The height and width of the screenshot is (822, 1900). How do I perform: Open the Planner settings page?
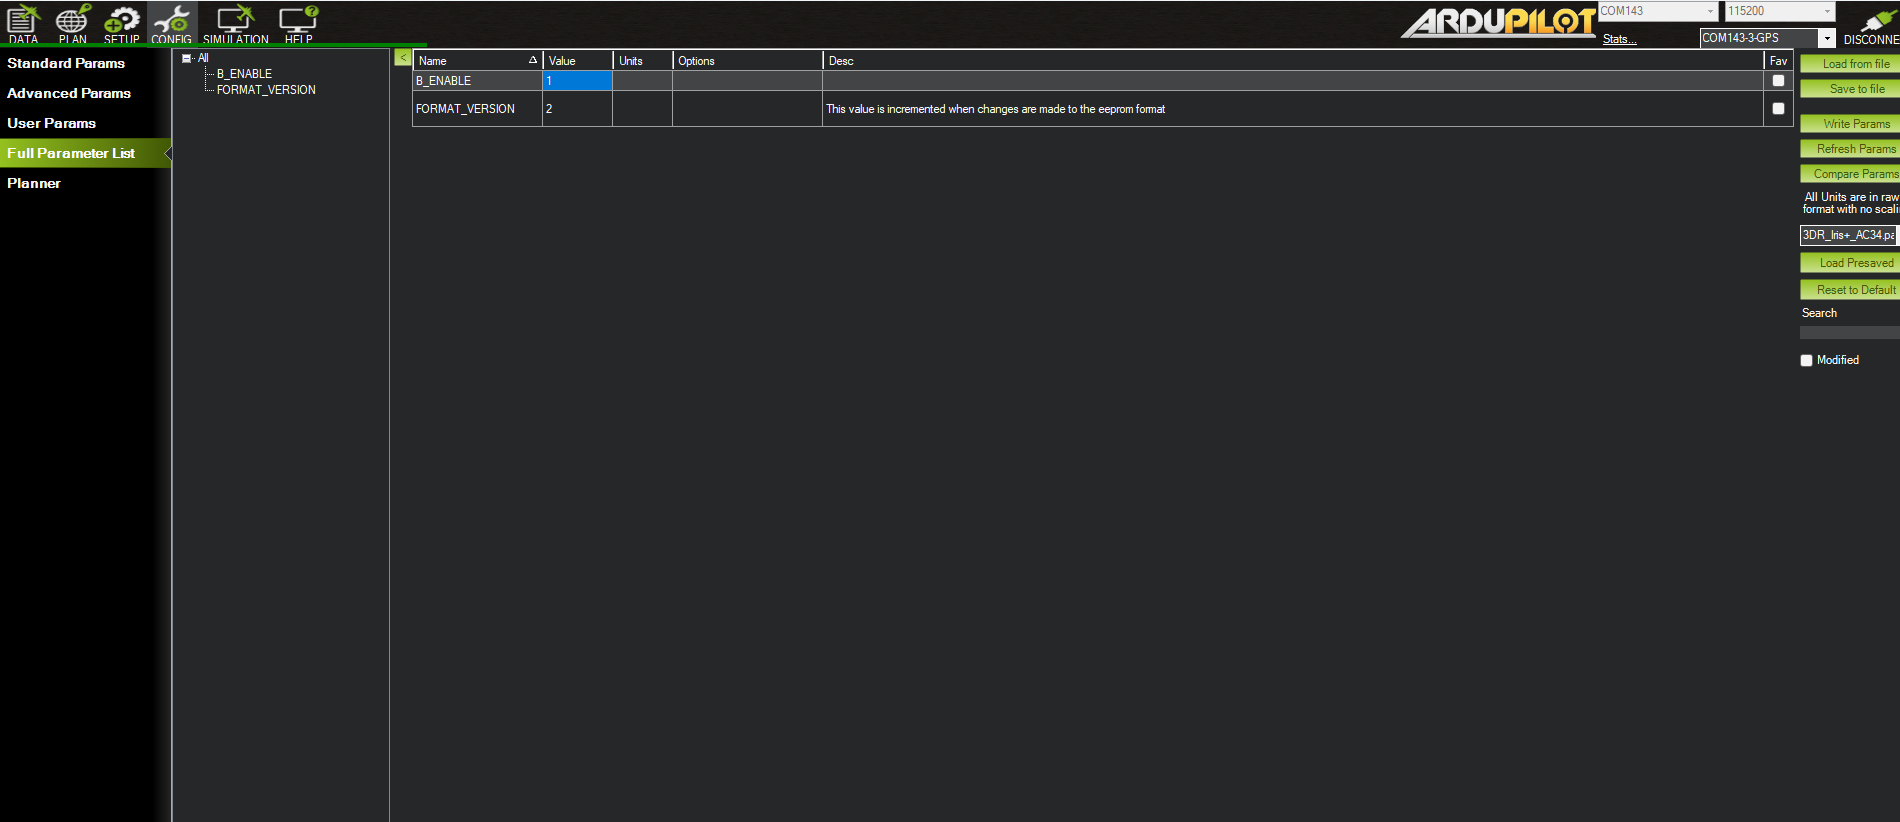click(34, 183)
